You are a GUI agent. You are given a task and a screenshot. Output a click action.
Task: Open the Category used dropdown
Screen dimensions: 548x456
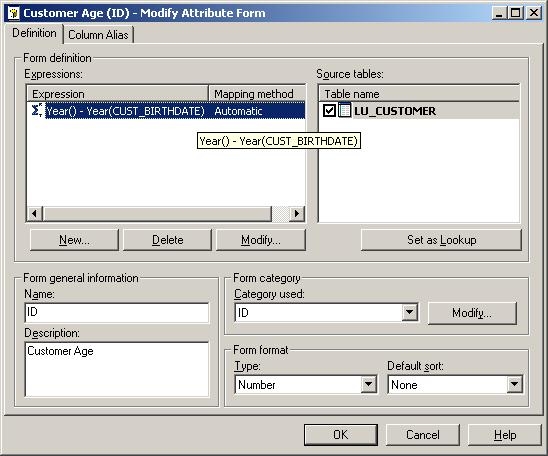pyautogui.click(x=409, y=312)
